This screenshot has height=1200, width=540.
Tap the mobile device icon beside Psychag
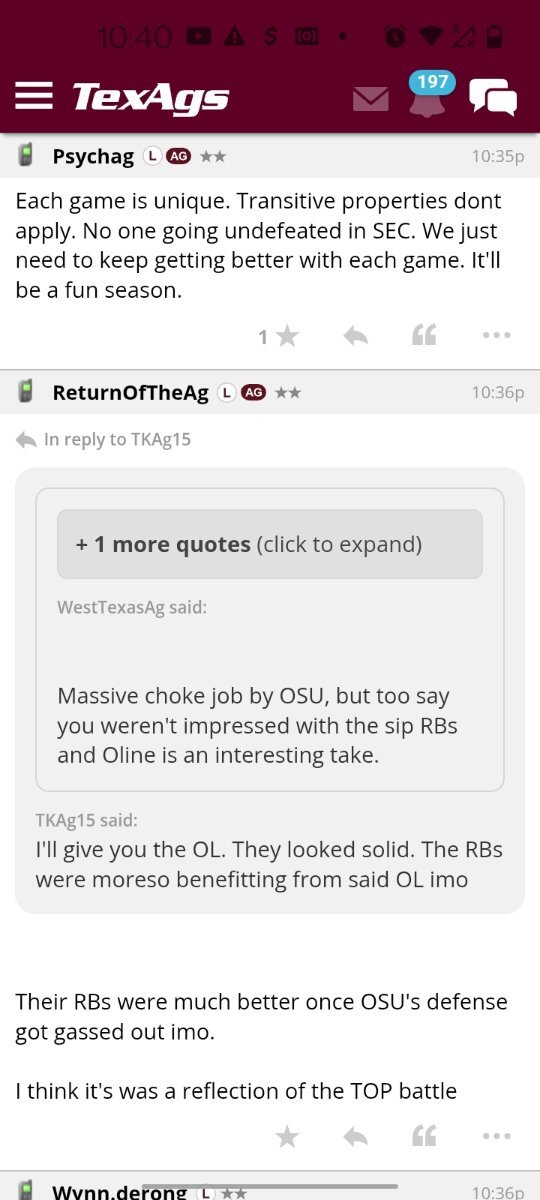click(27, 155)
